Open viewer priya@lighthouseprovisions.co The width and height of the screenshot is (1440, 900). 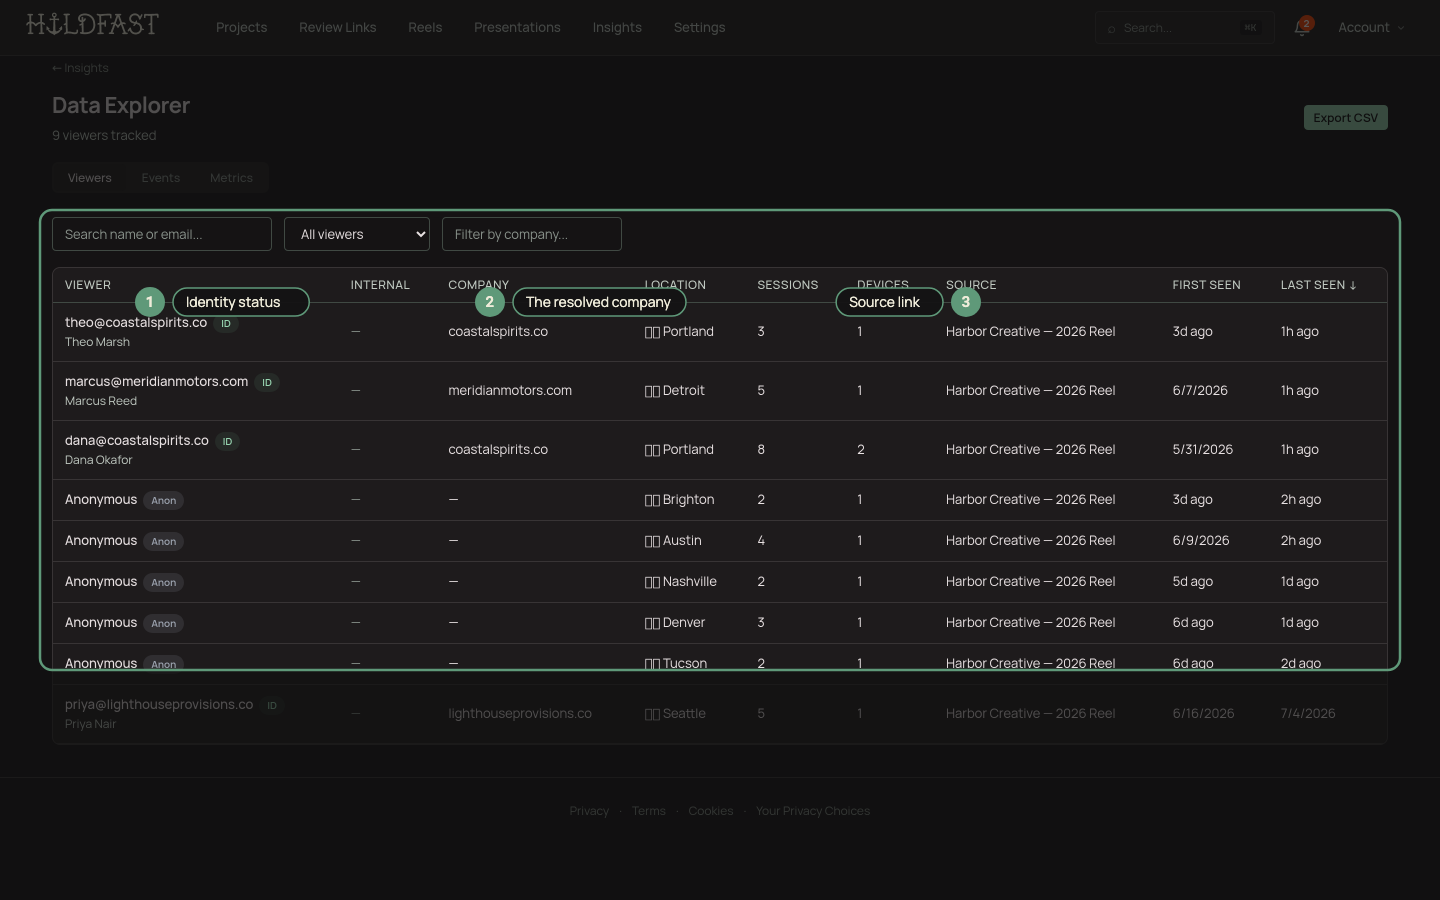[x=159, y=704]
